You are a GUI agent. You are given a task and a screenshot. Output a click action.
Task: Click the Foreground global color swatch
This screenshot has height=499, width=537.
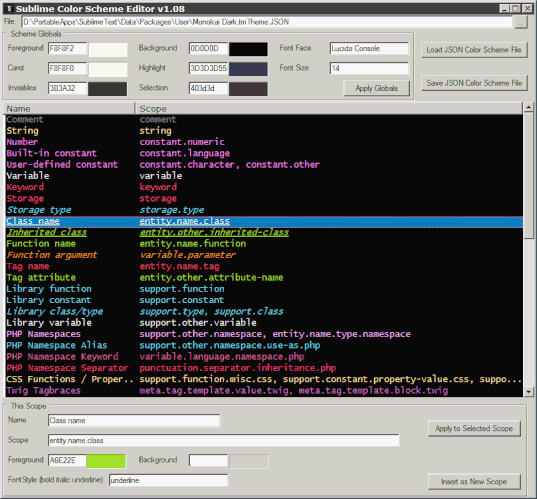point(108,49)
